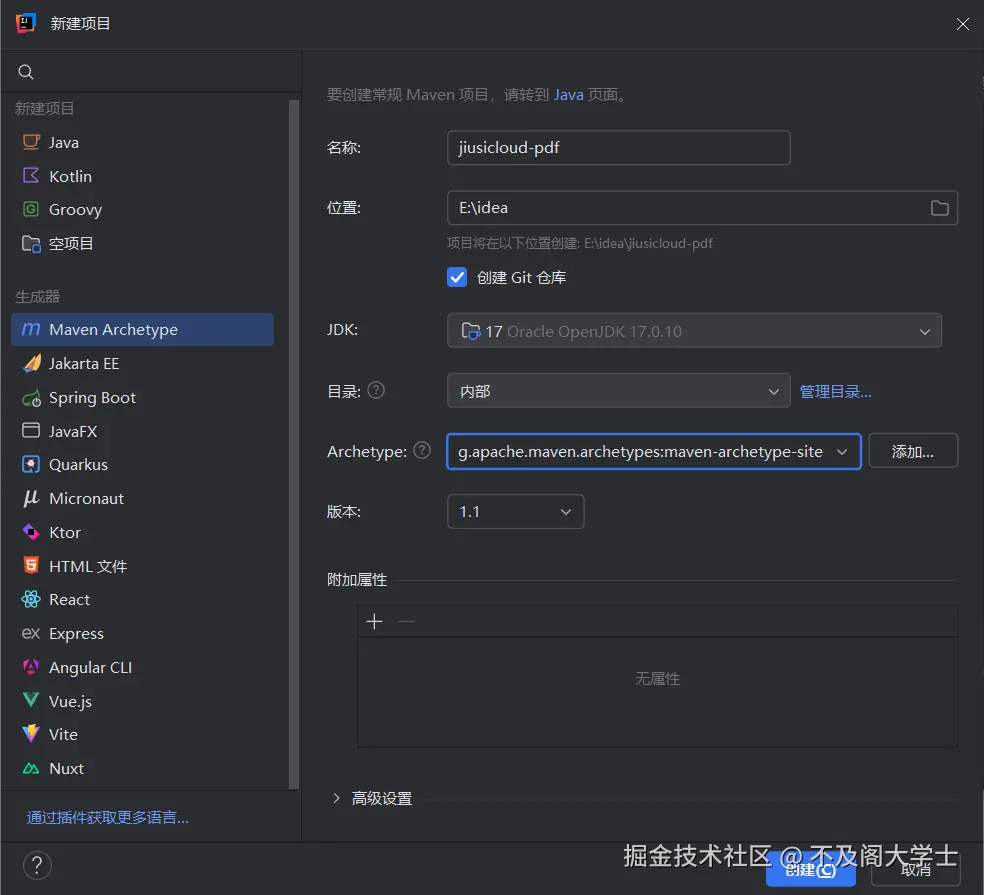Image resolution: width=984 pixels, height=895 pixels.
Task: Click the Angular CLI logo icon
Action: (x=31, y=667)
